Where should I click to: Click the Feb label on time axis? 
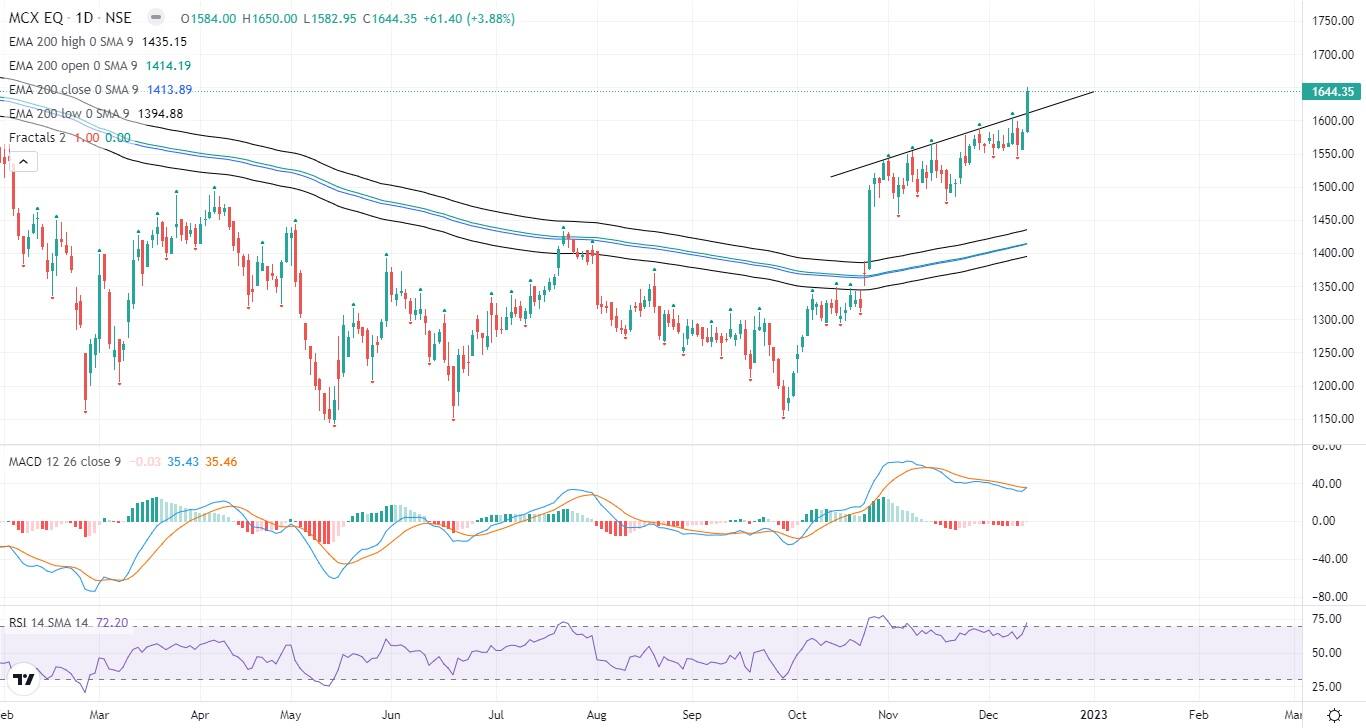coord(1197,715)
